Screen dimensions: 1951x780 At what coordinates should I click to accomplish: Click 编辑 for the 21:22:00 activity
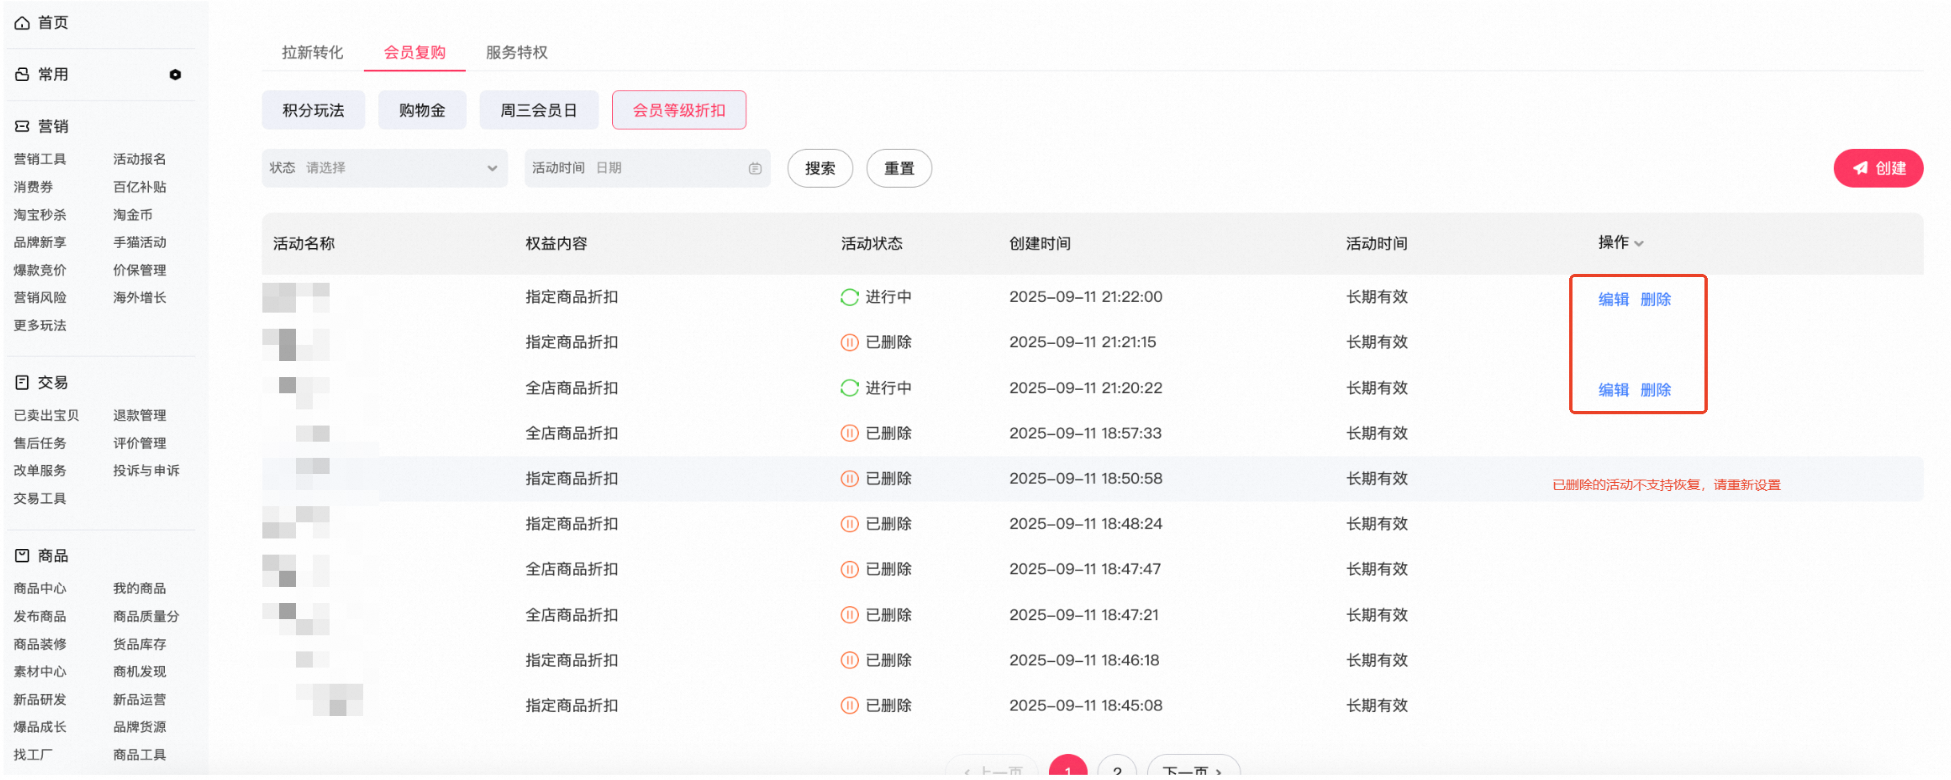pyautogui.click(x=1613, y=299)
